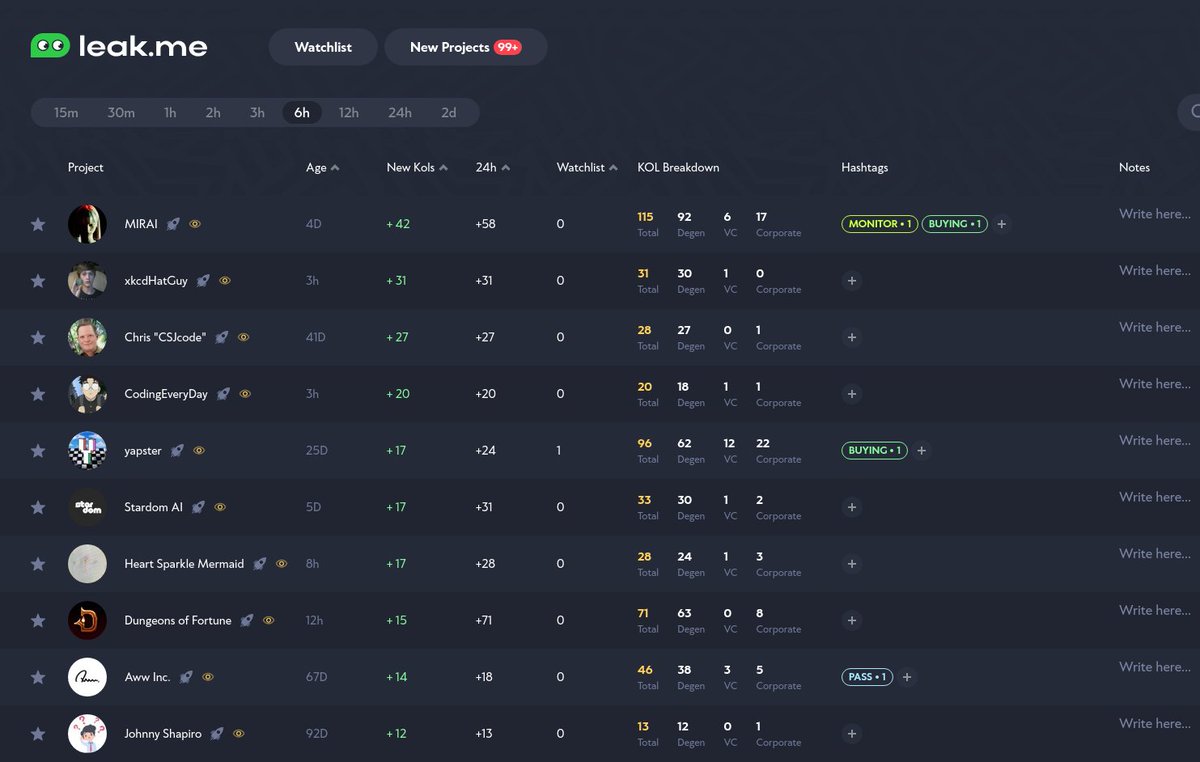This screenshot has width=1200, height=762.
Task: Sort table by Watchlist column
Action: pos(587,168)
